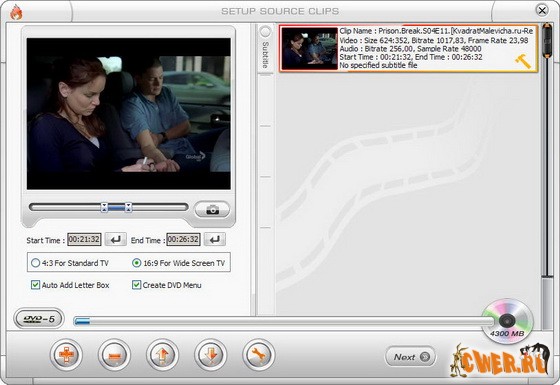Click the clip list scrollbar handle
Screen dimensions: 560x385
coord(547,40)
